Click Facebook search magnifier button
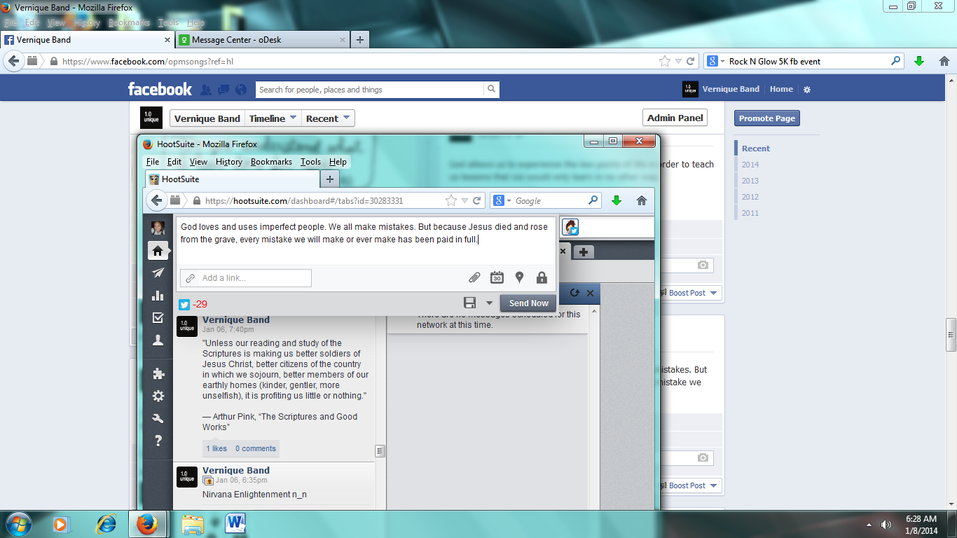This screenshot has width=957, height=538. pos(491,89)
